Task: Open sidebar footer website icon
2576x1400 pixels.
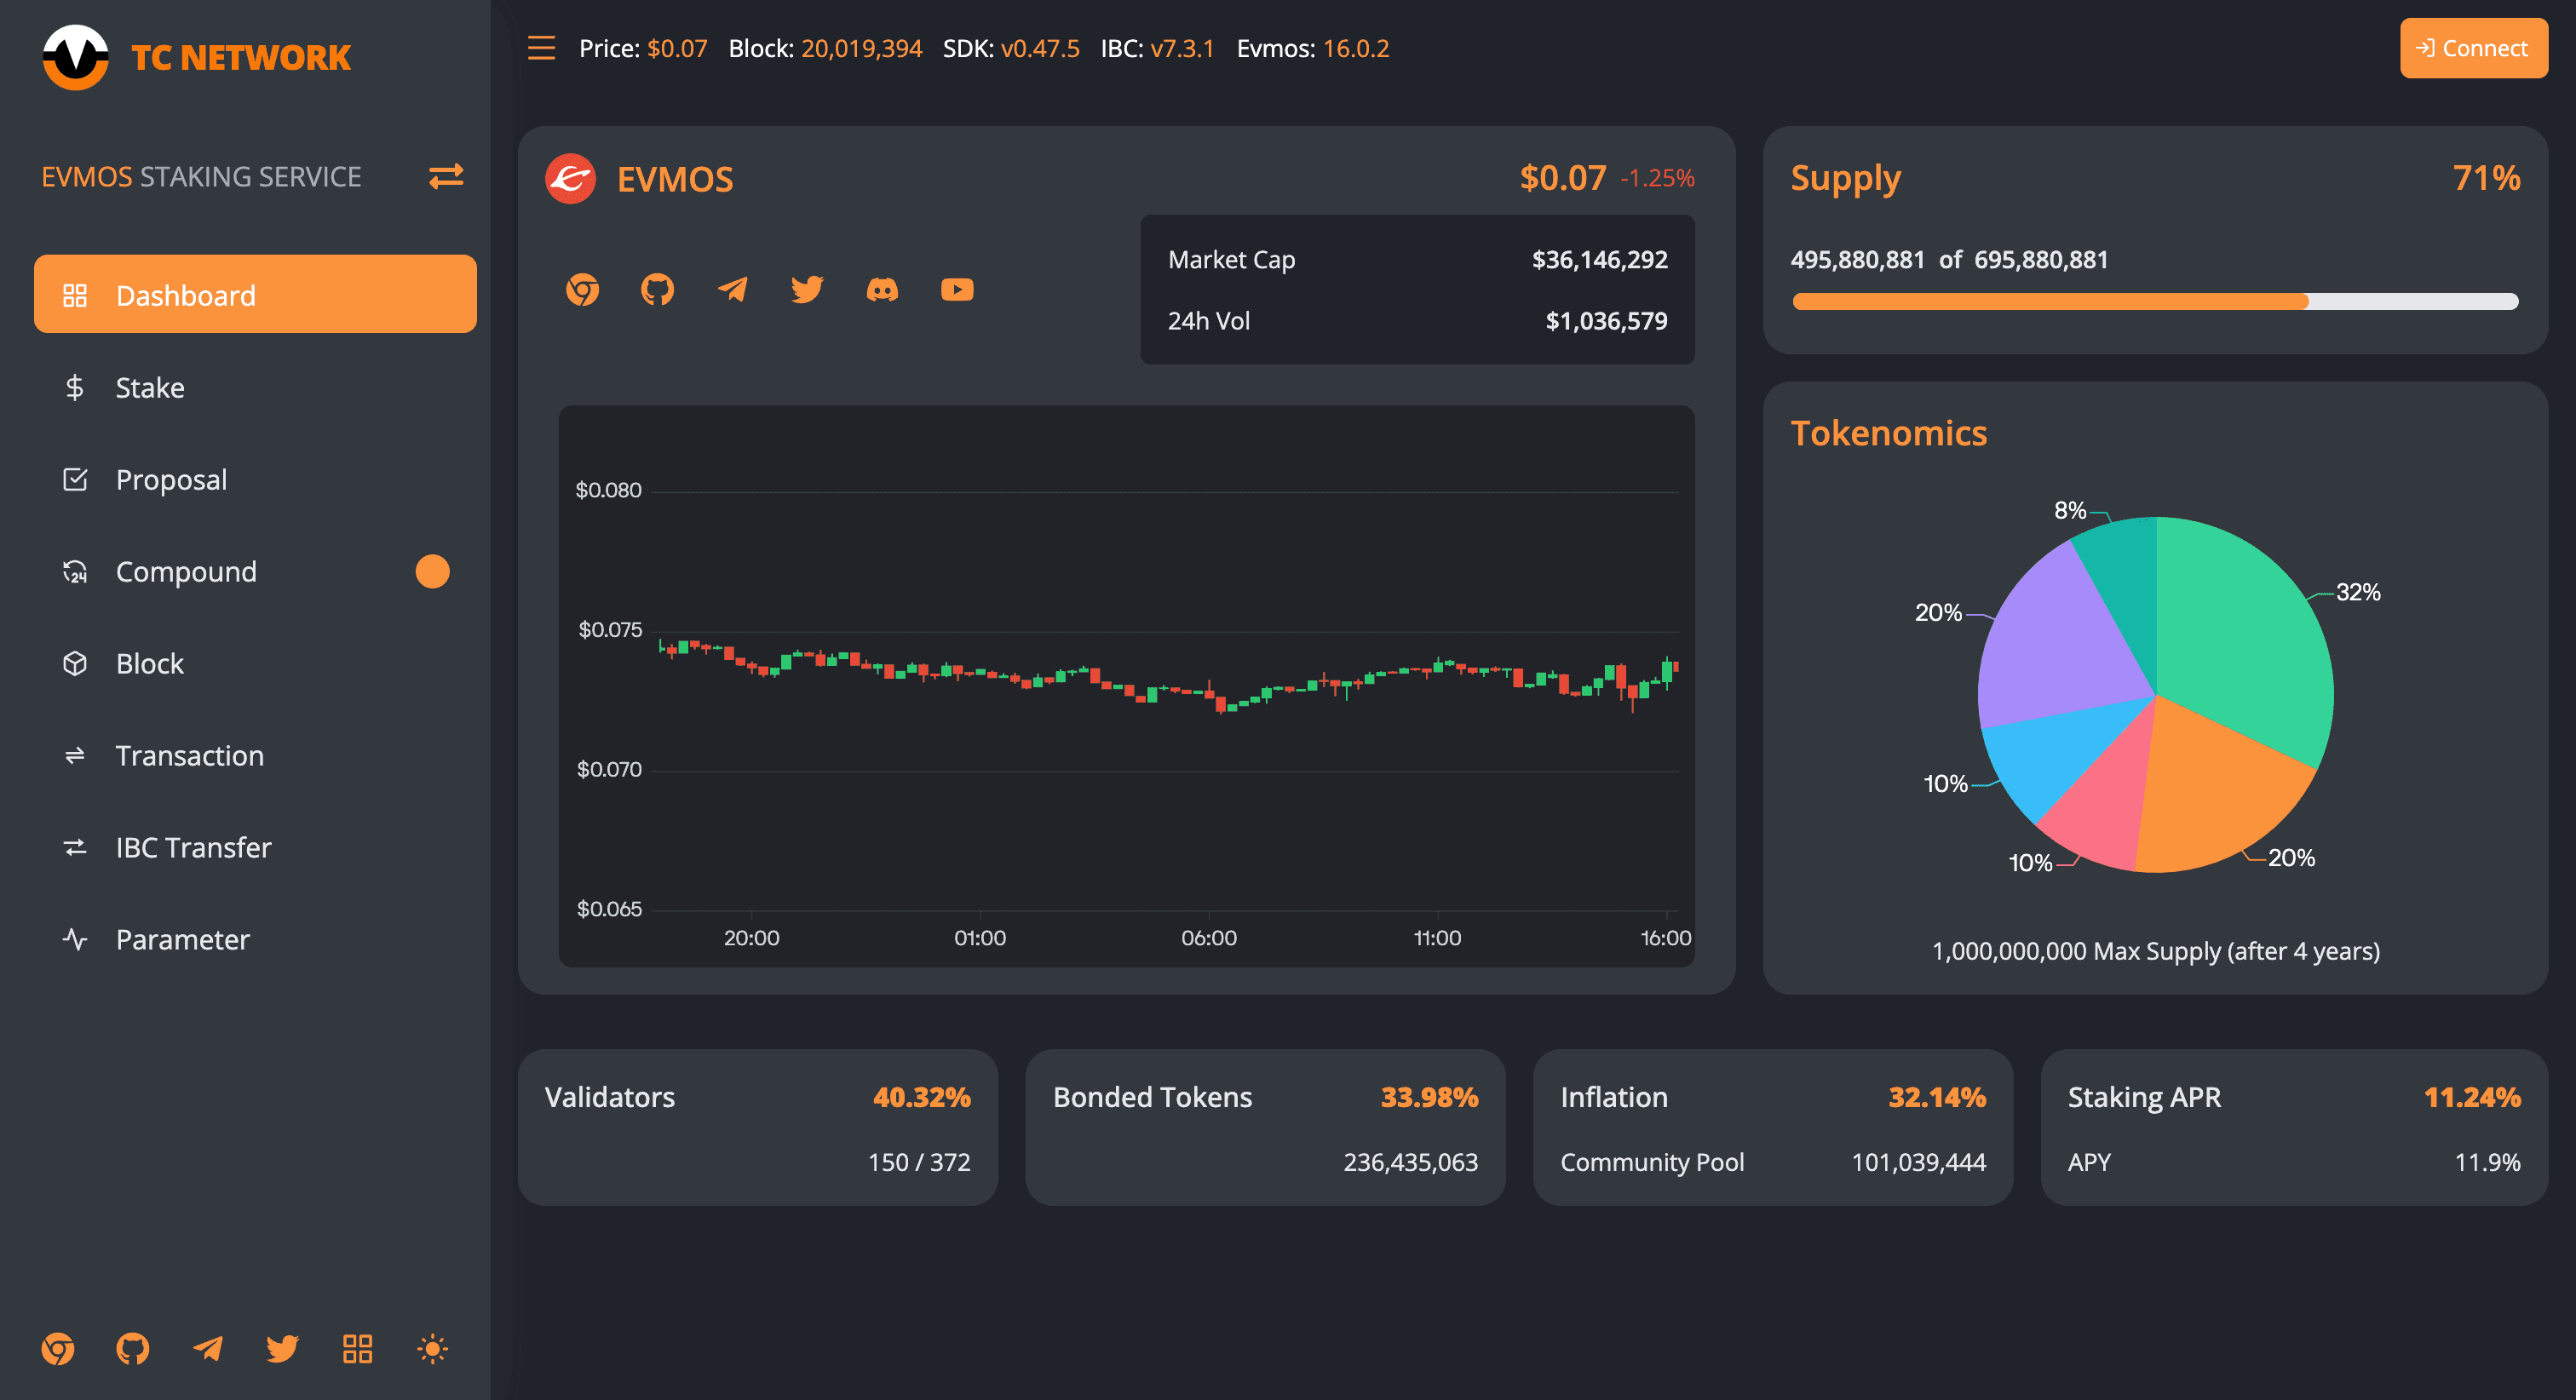Action: 58,1349
